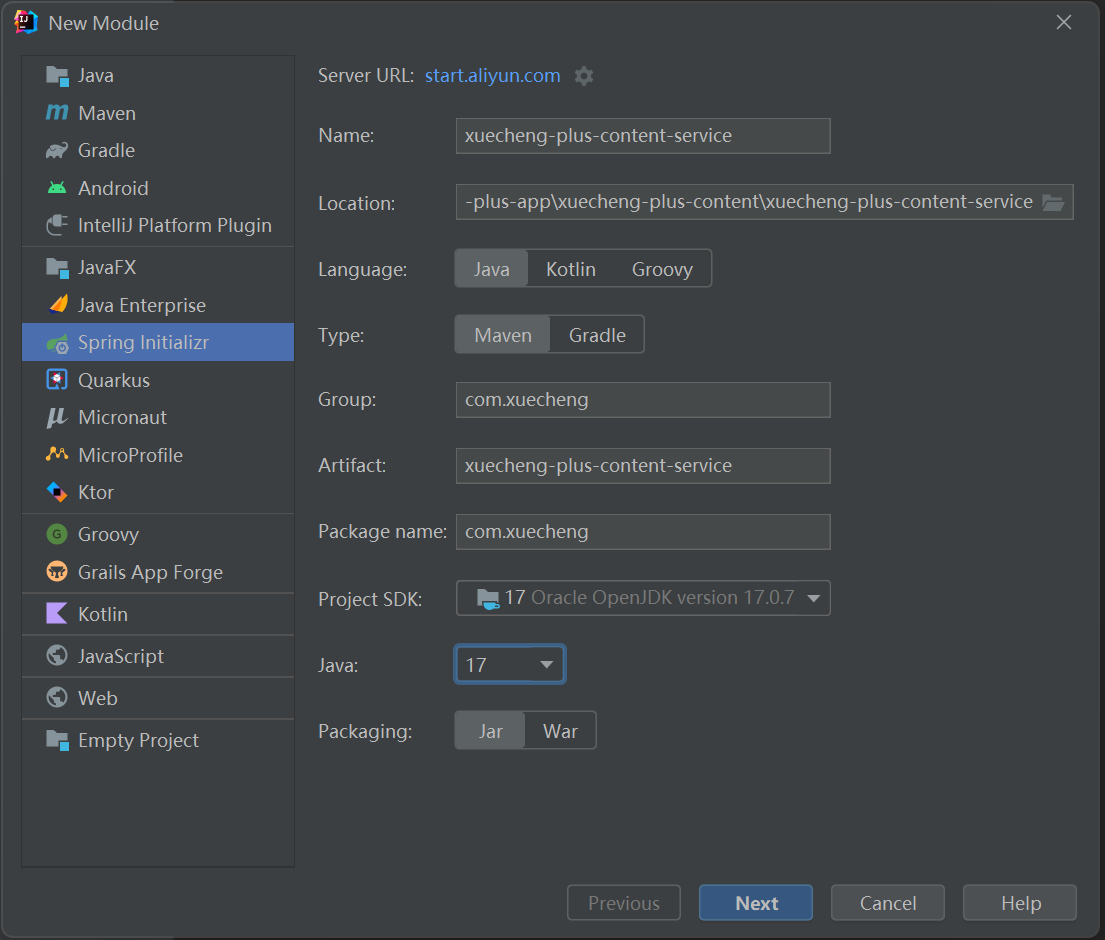Select 'IntelliJ Platform Plugin' entry
The height and width of the screenshot is (940, 1105).
click(x=158, y=225)
